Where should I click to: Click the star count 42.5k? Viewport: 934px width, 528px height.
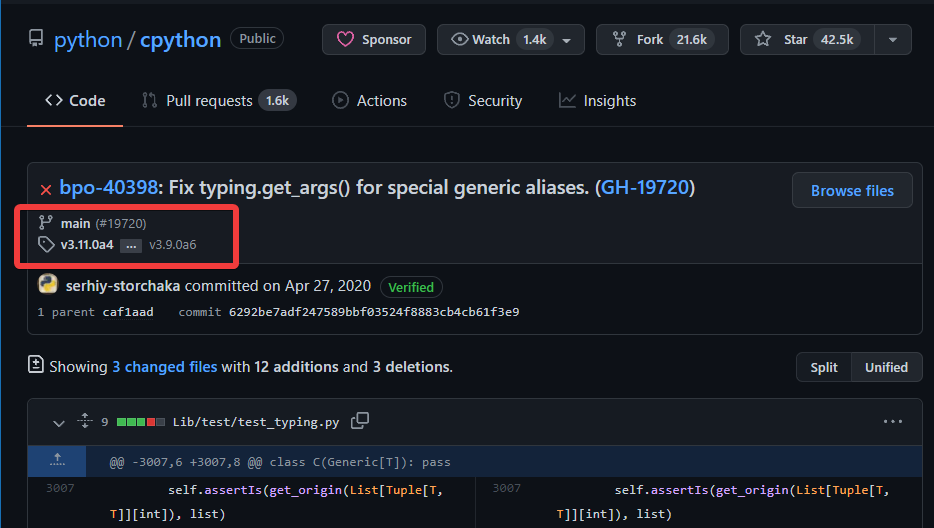coord(837,39)
